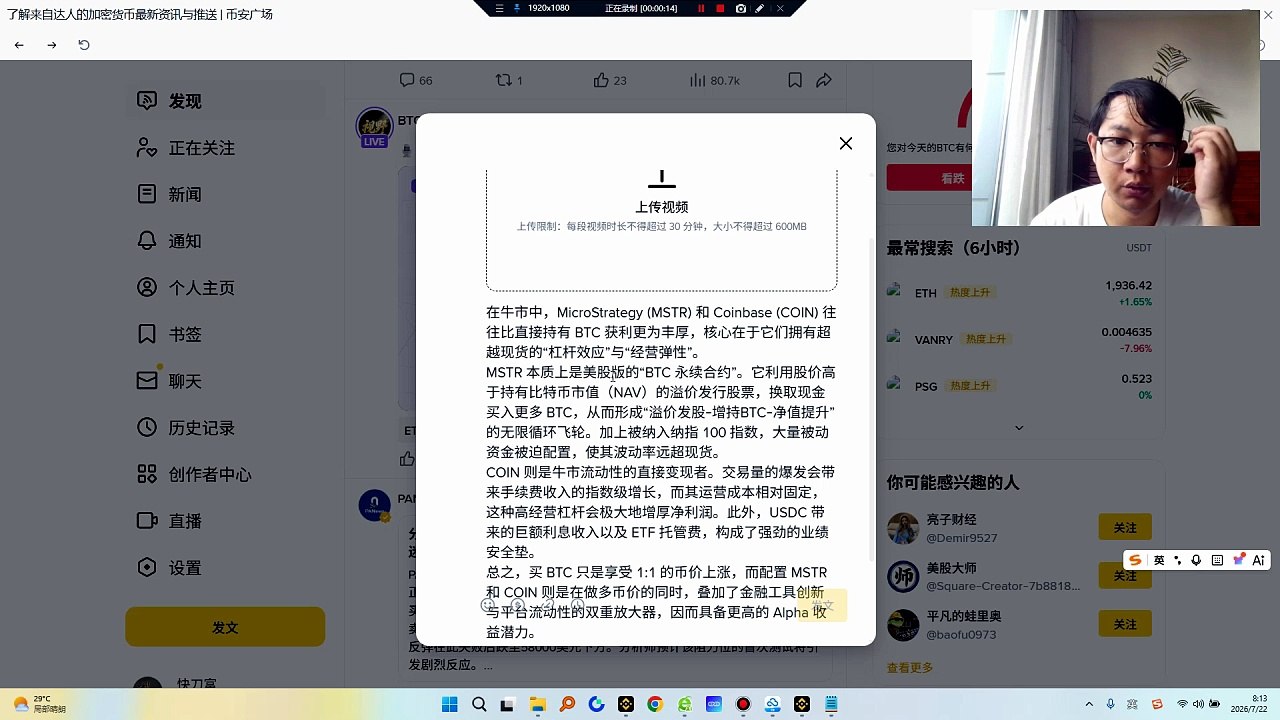Click the browser back arrow
This screenshot has width=1280, height=720.
tap(19, 45)
